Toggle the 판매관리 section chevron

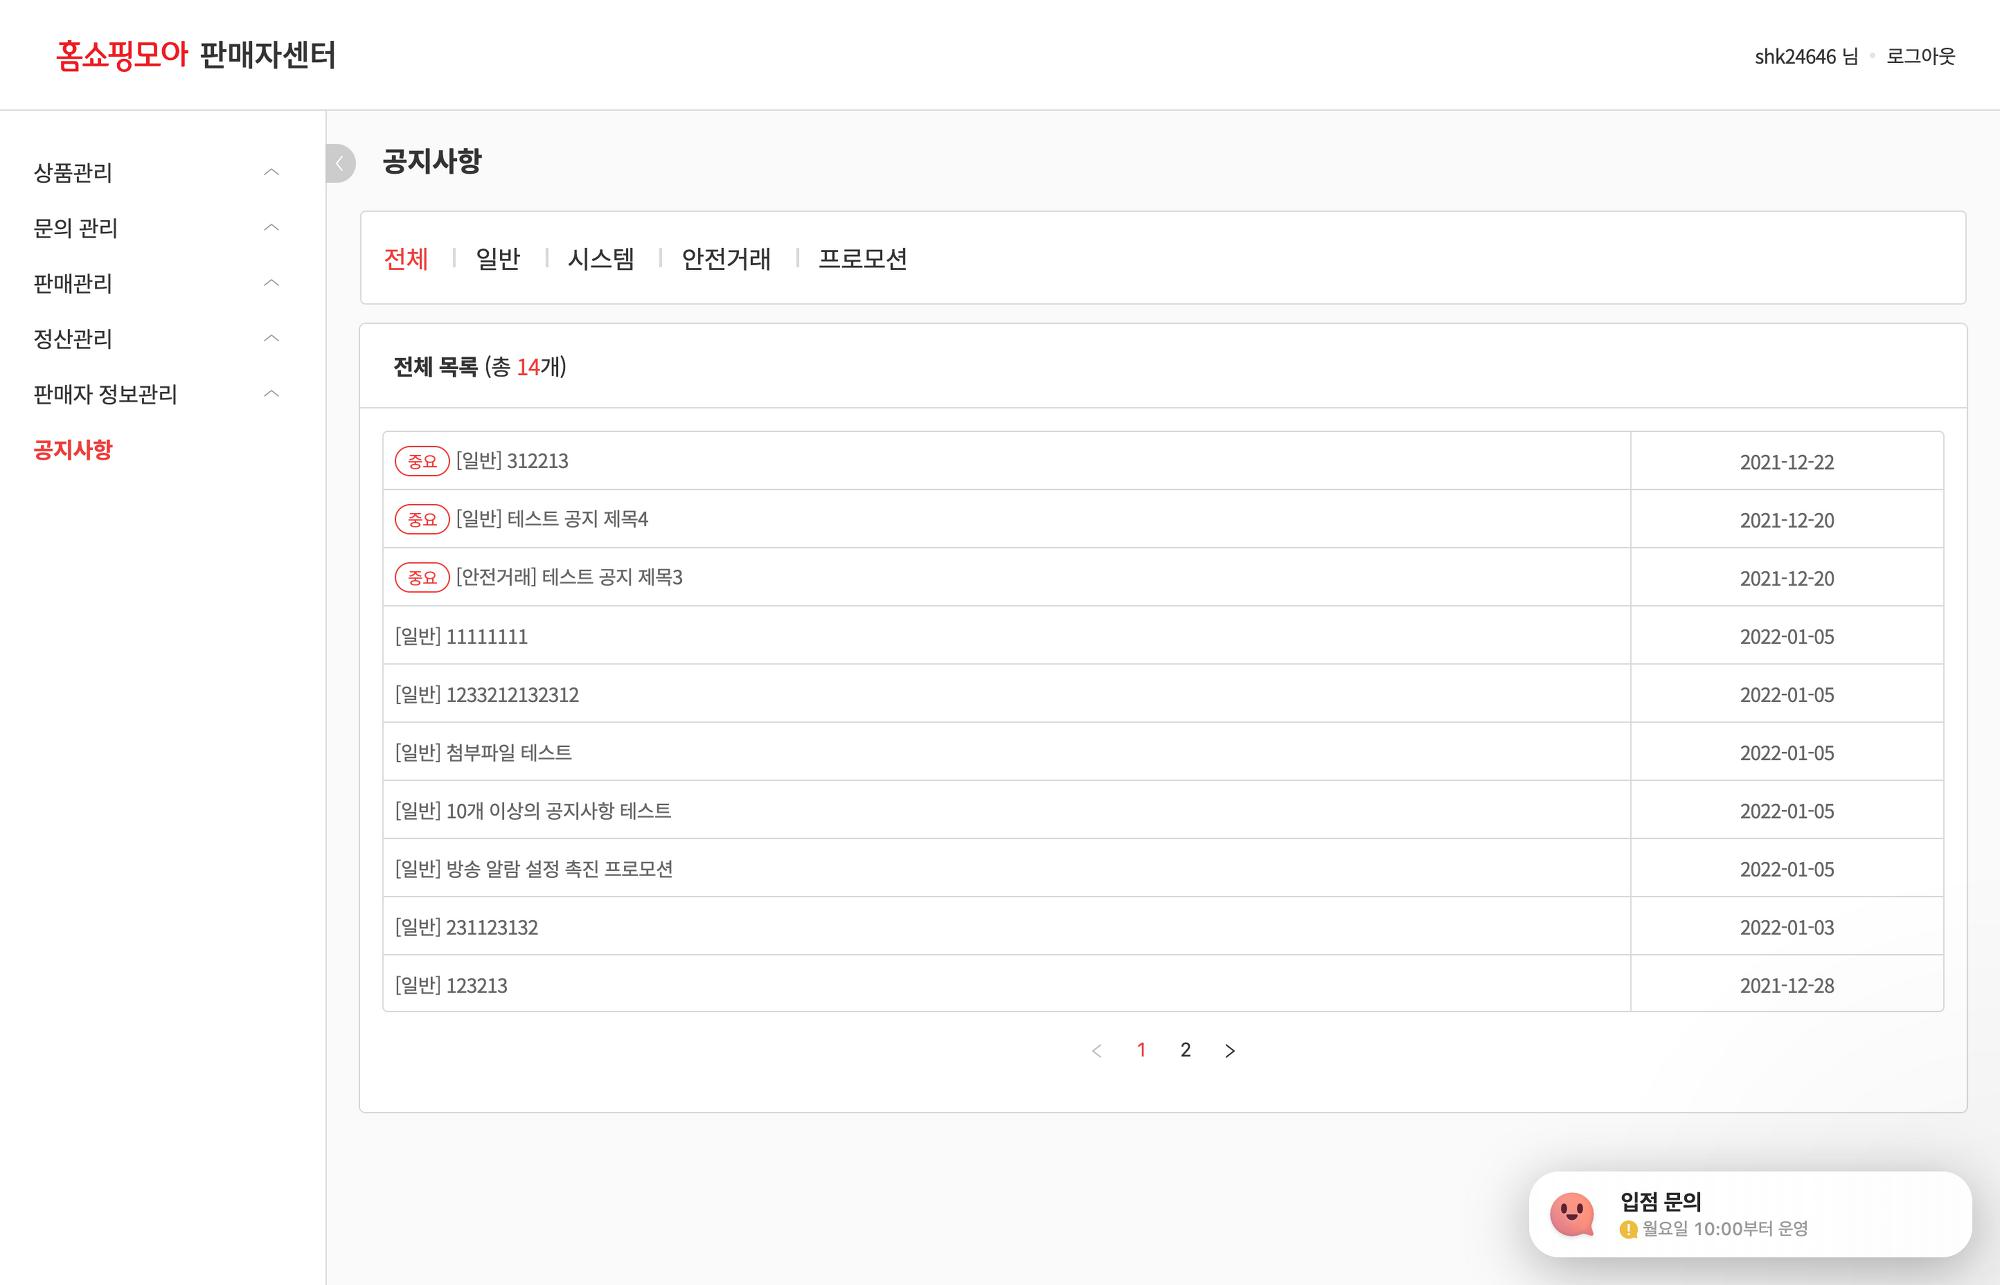click(271, 283)
